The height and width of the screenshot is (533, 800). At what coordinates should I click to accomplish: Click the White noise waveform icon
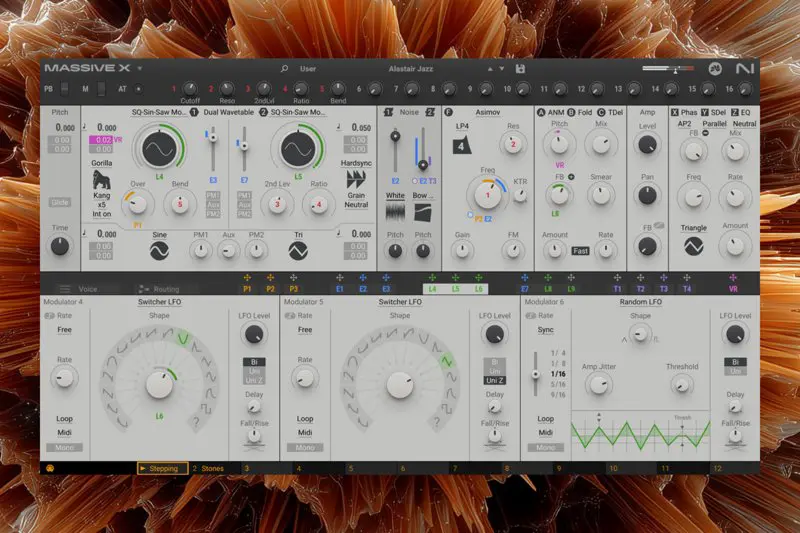(x=395, y=212)
